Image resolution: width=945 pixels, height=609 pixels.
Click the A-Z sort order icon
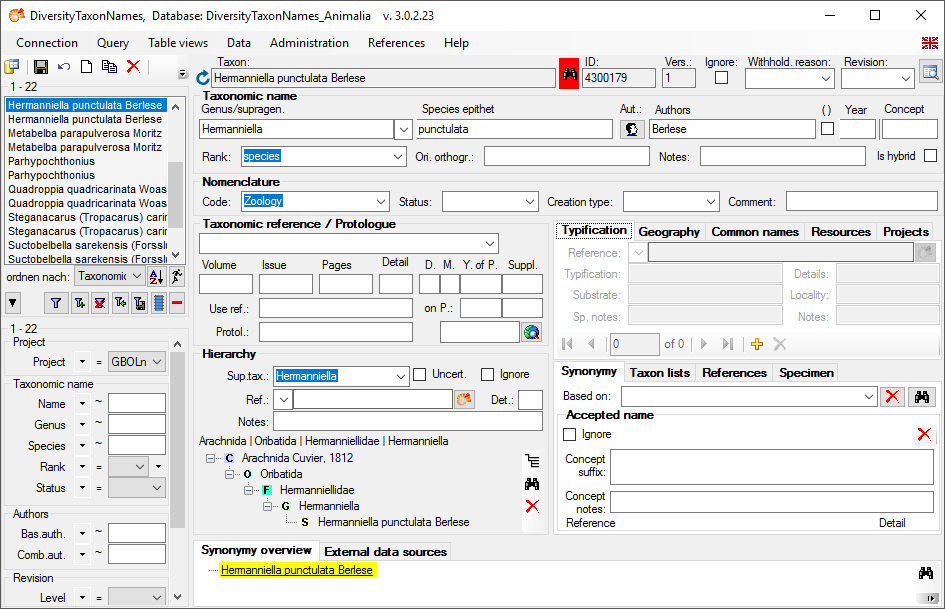(156, 277)
